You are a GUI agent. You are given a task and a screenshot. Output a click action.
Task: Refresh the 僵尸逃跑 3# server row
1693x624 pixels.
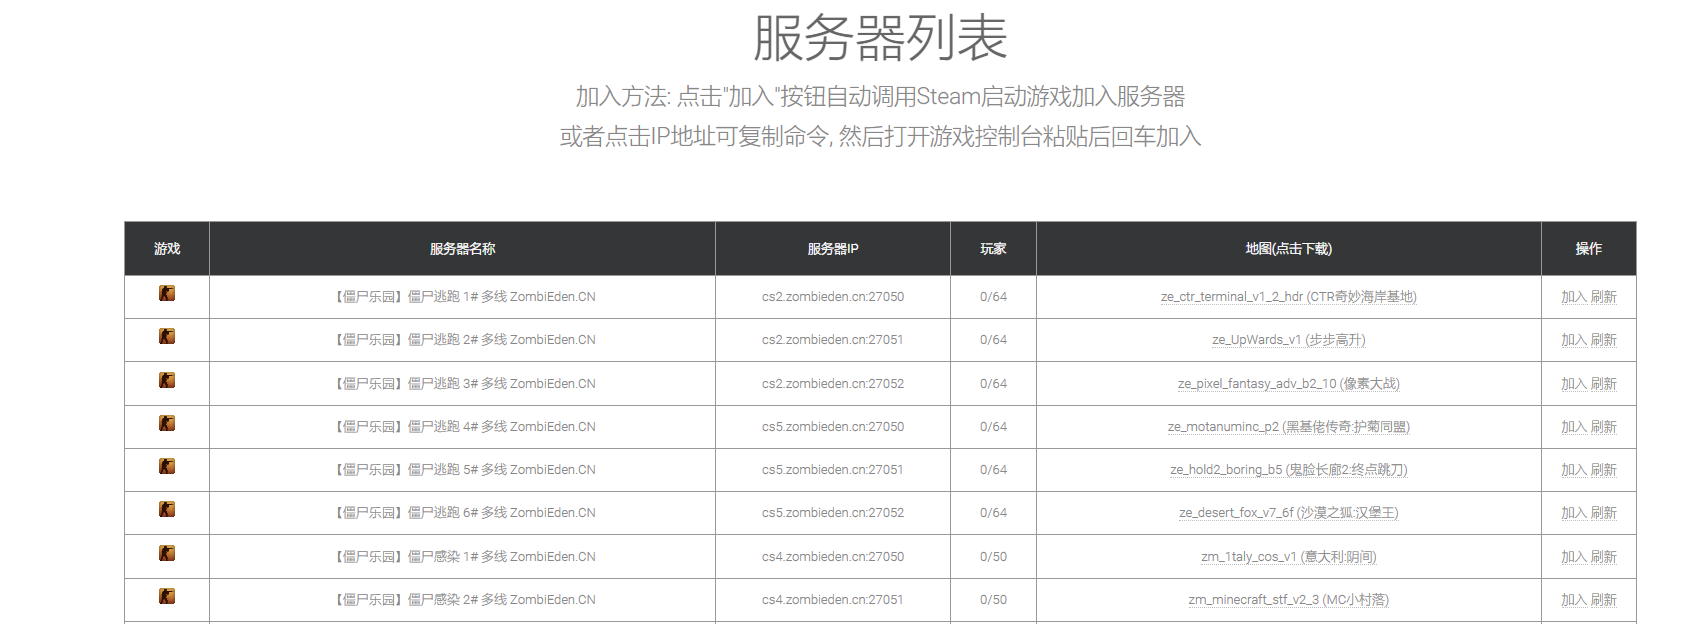click(1604, 384)
